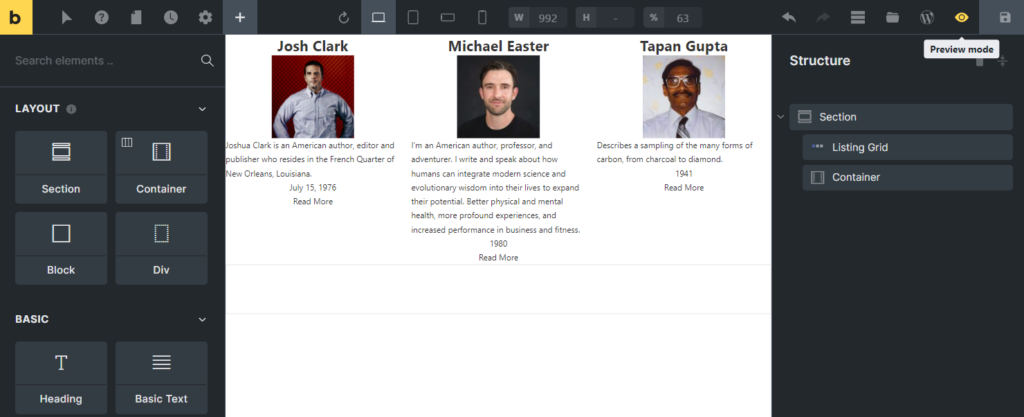1024x417 pixels.
Task: Redo change with forward arrow
Action: (823, 18)
